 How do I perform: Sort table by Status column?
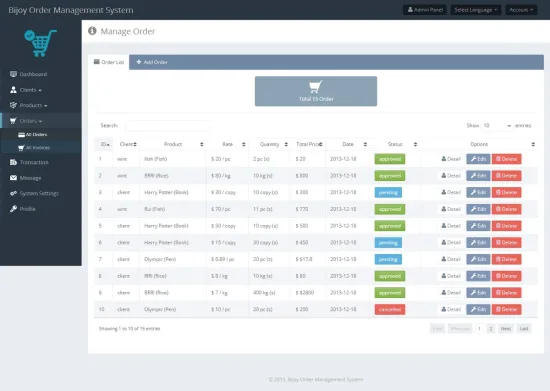pyautogui.click(x=395, y=144)
